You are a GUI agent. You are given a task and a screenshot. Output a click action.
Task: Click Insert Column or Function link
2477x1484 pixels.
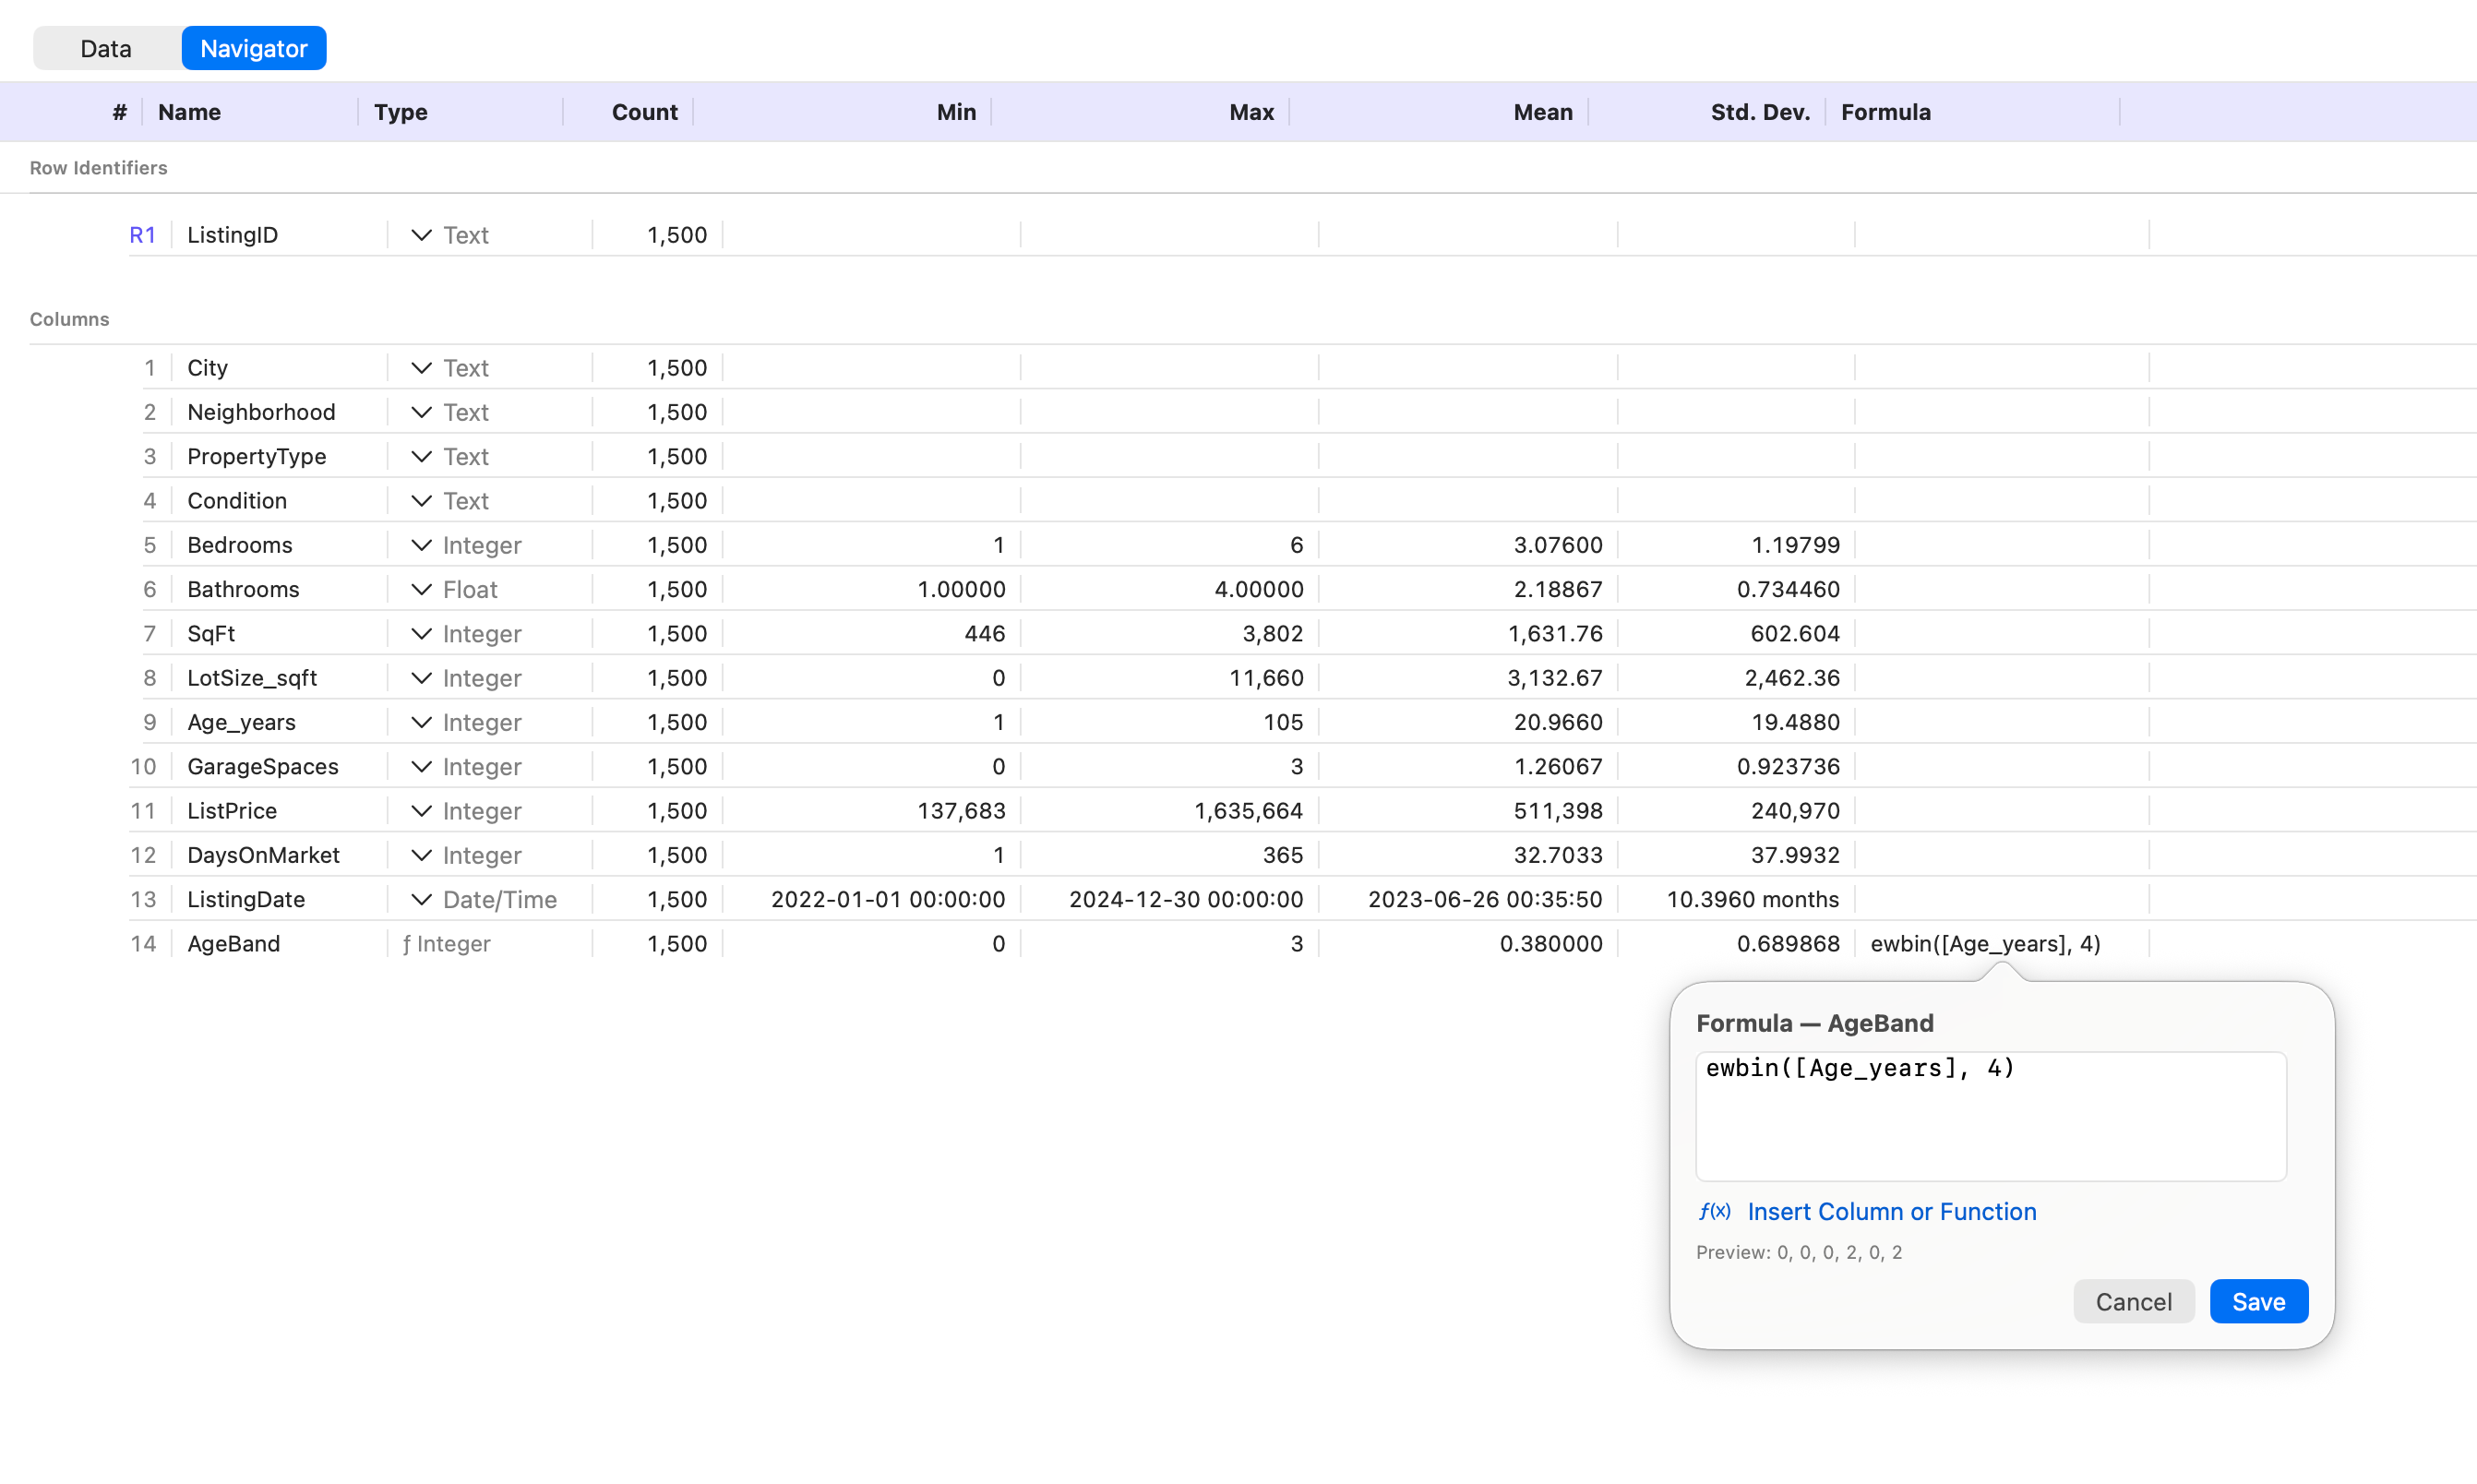point(1891,1211)
